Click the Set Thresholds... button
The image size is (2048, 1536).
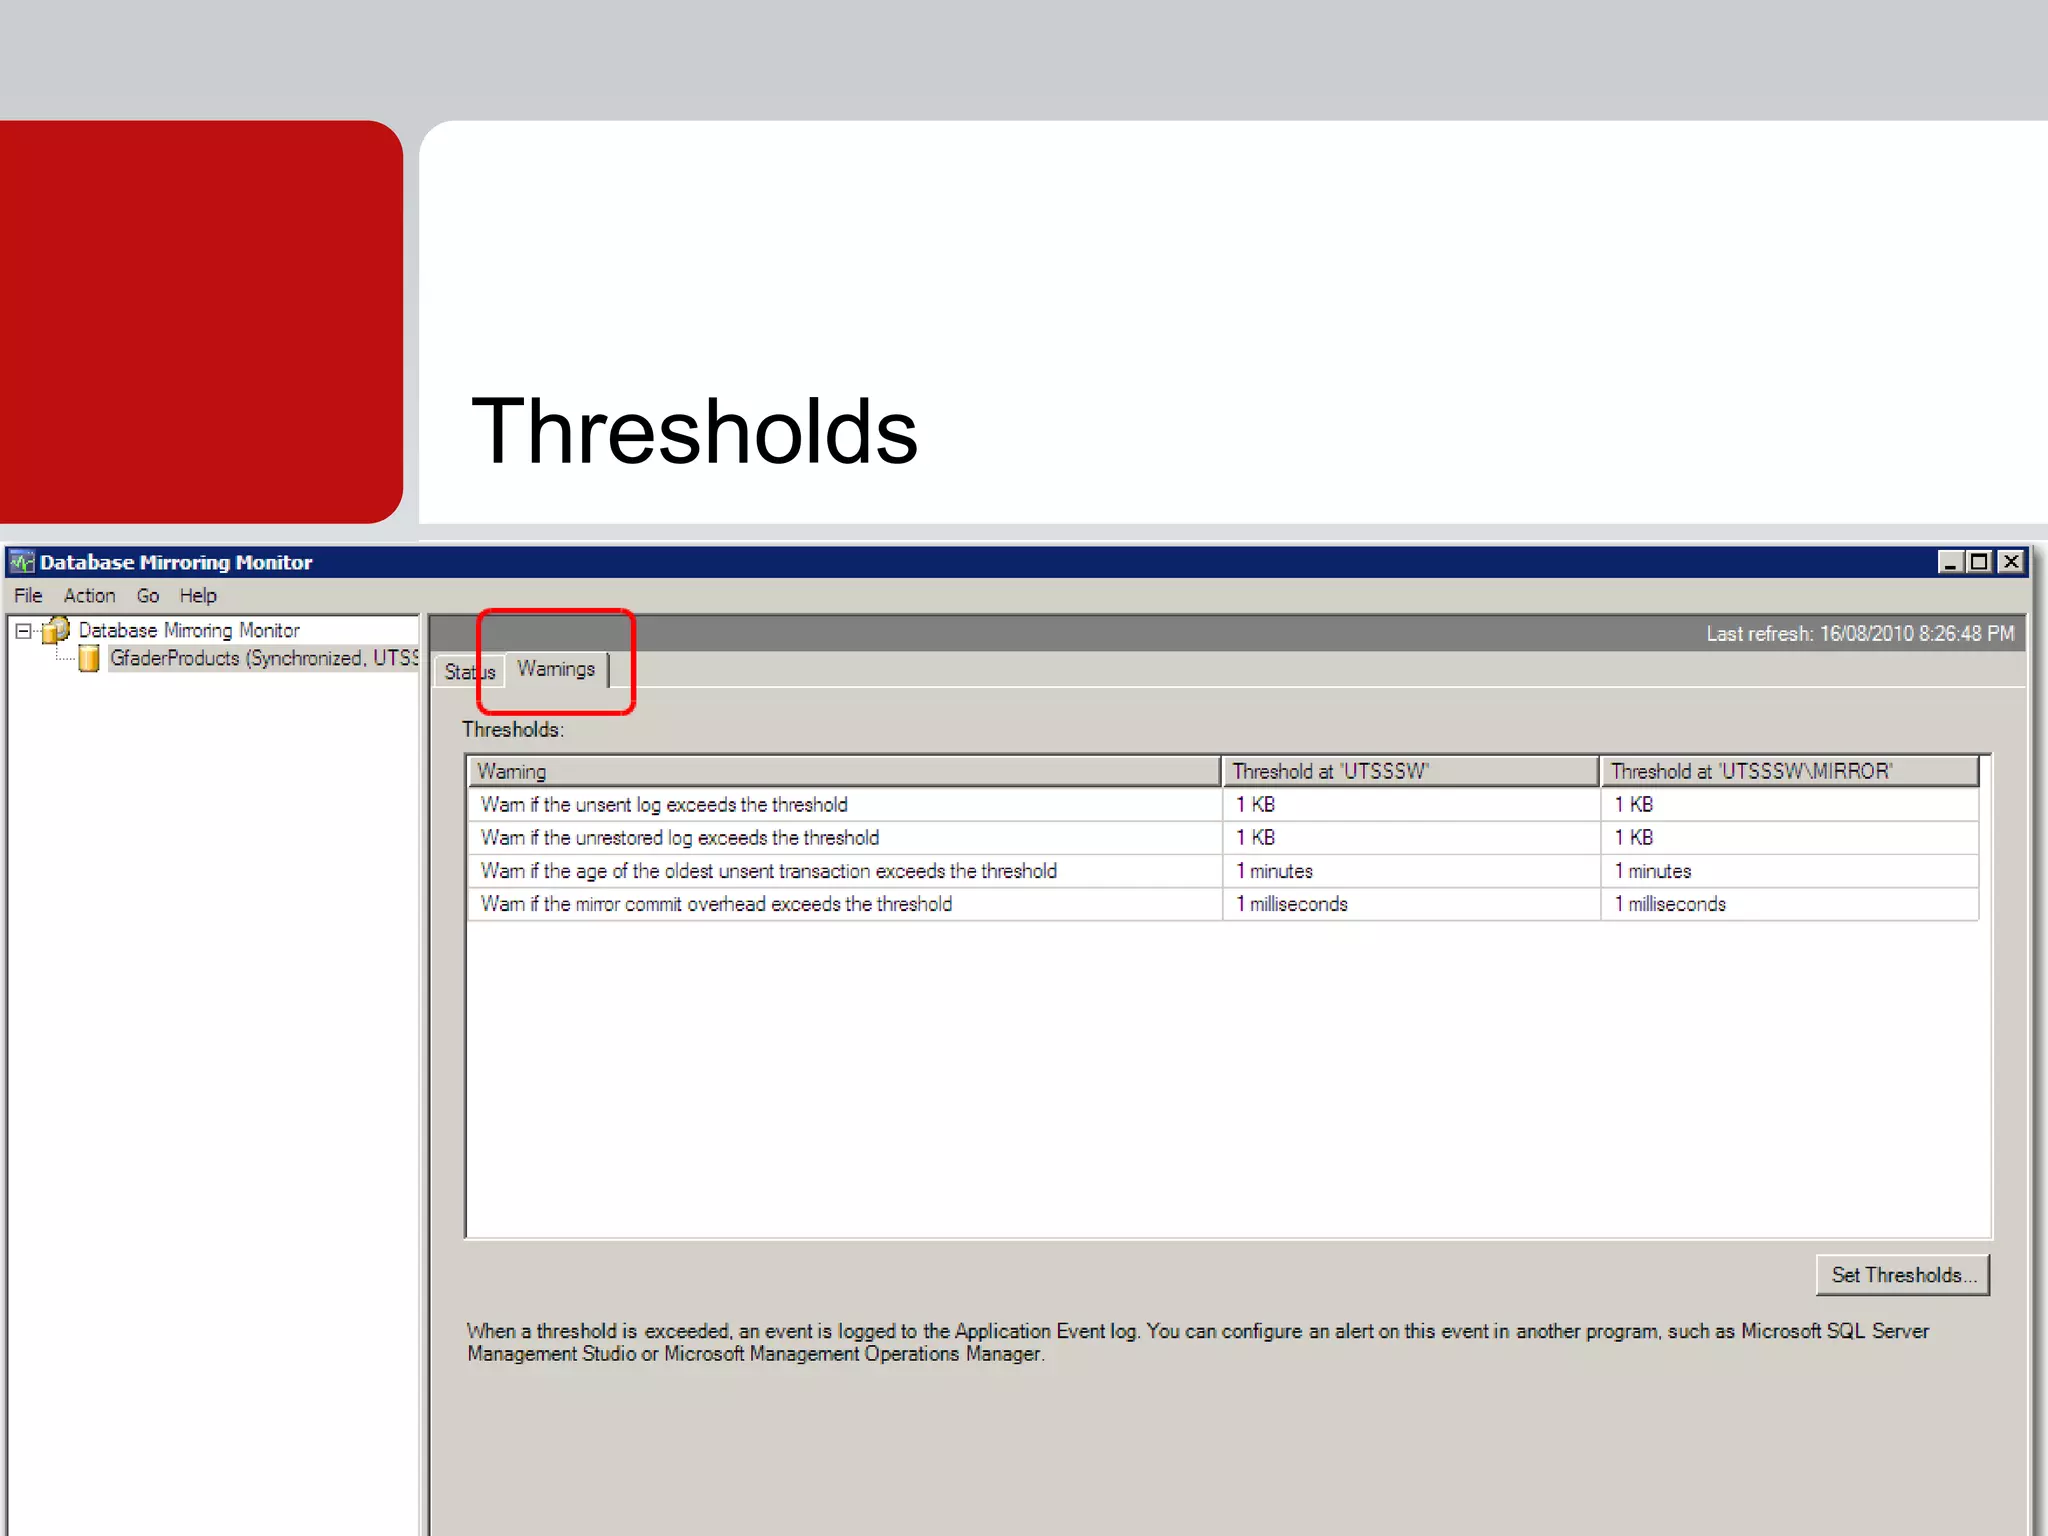(1903, 1275)
